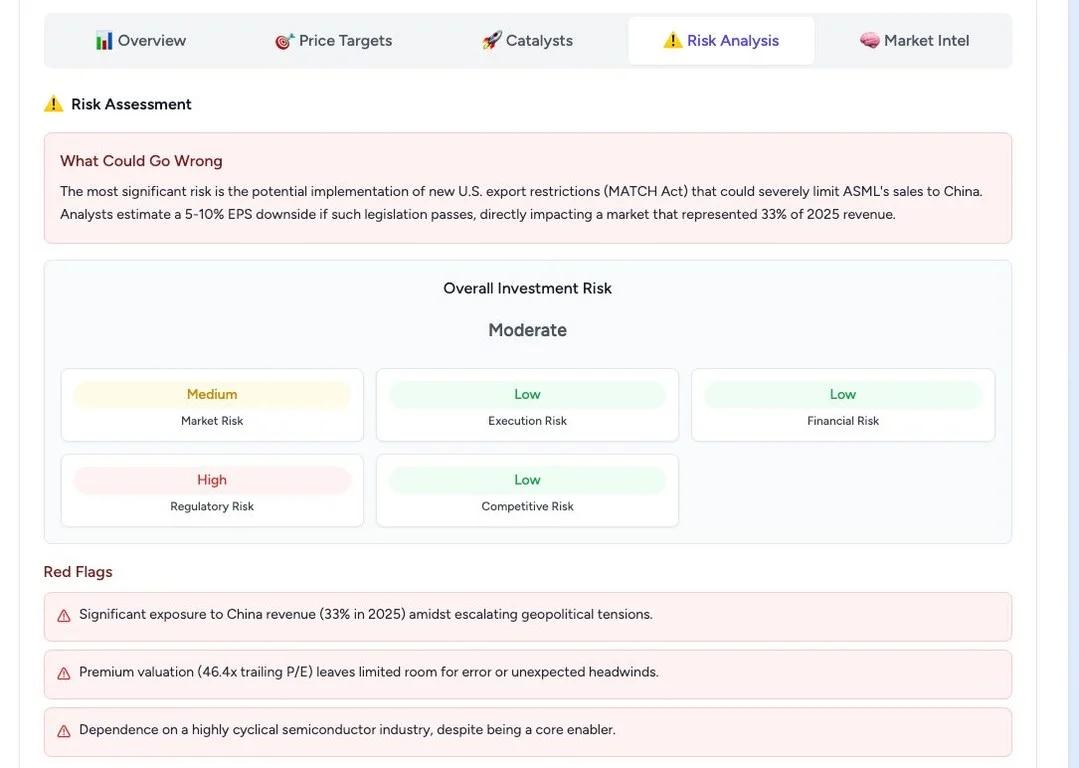The image size is (1079, 768).
Task: Go to the Catalysts tab
Action: (x=527, y=41)
